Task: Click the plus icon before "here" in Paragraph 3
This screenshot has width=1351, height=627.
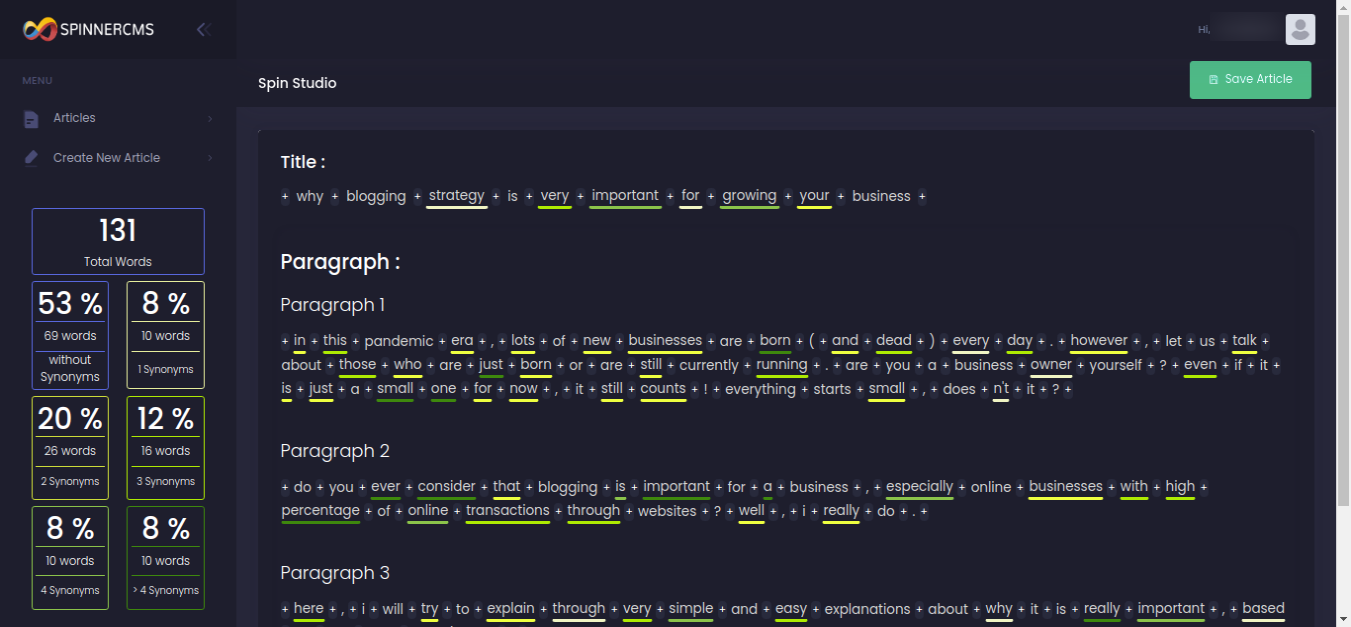Action: (x=284, y=608)
